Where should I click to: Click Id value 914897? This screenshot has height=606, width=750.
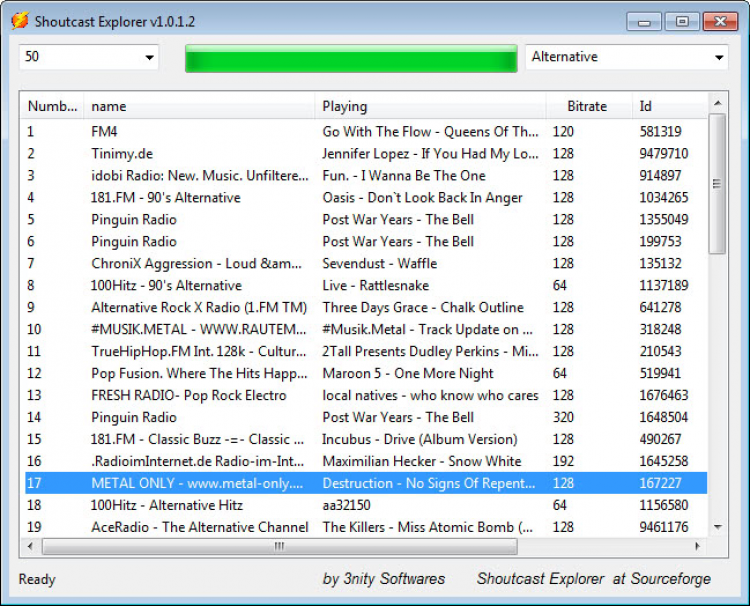(x=660, y=176)
